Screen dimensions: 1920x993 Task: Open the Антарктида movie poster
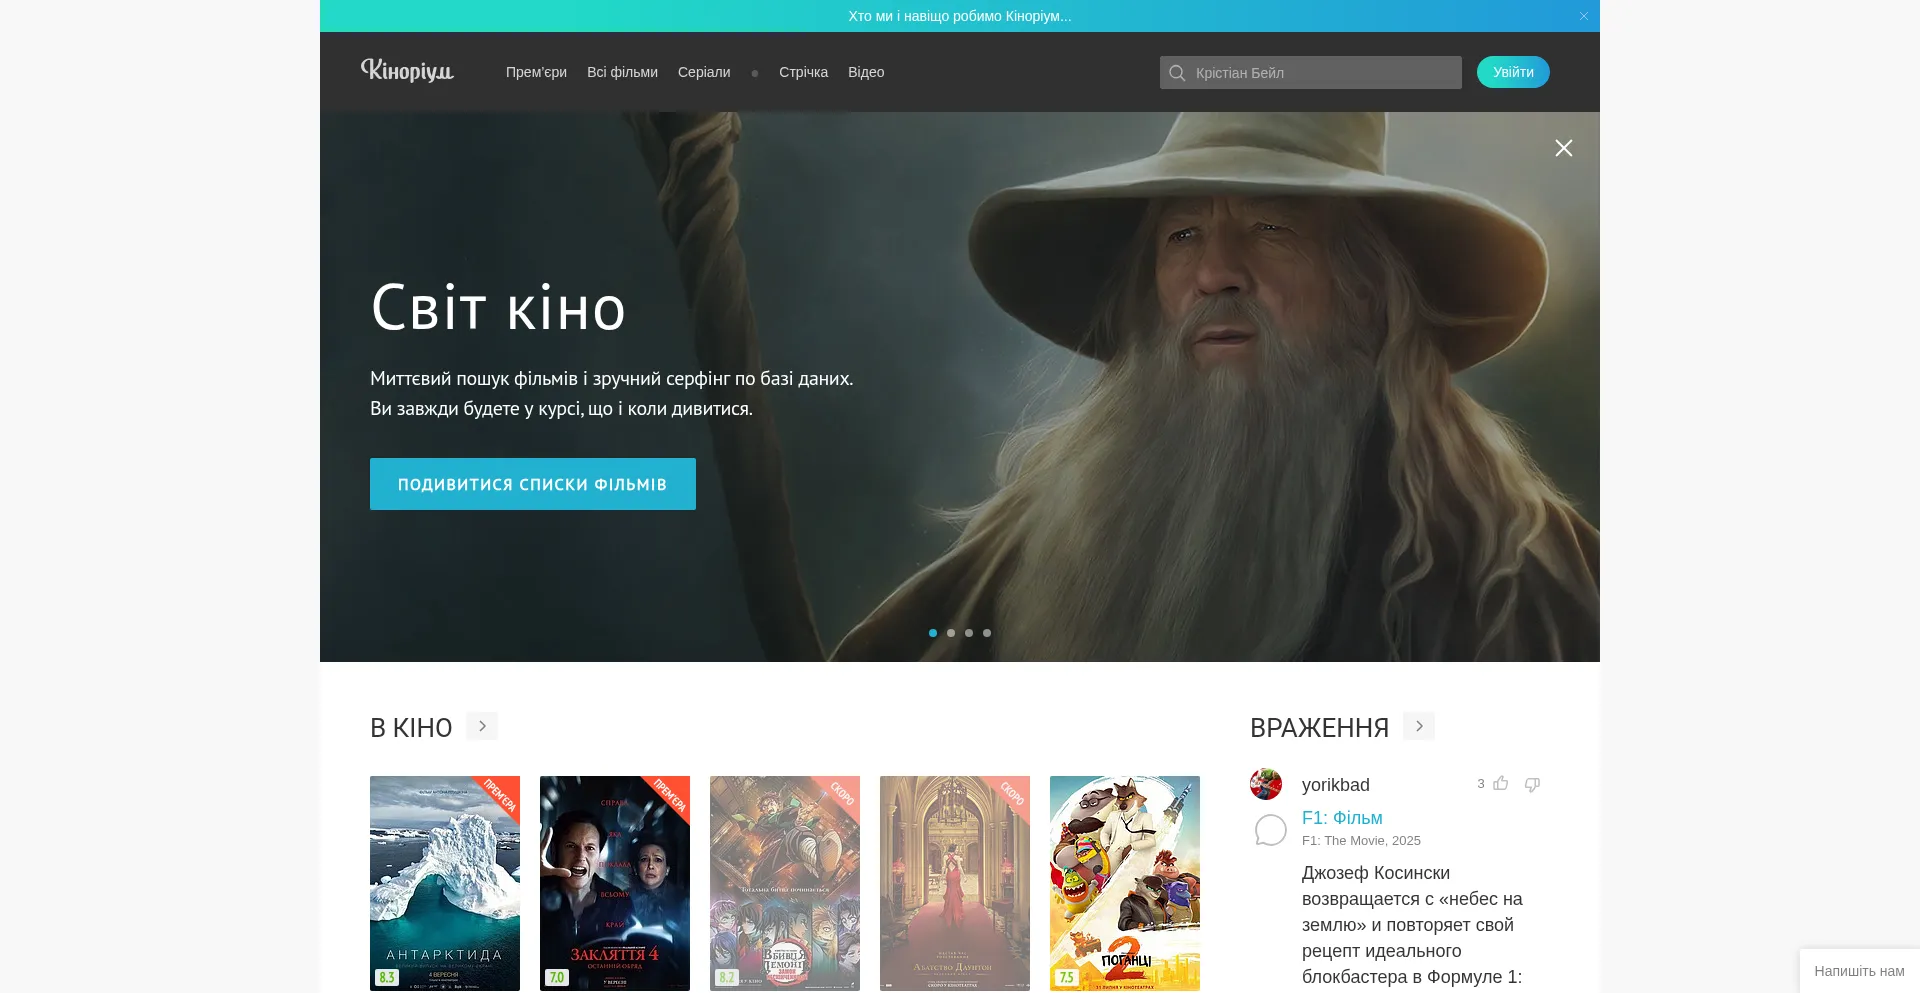pos(445,883)
